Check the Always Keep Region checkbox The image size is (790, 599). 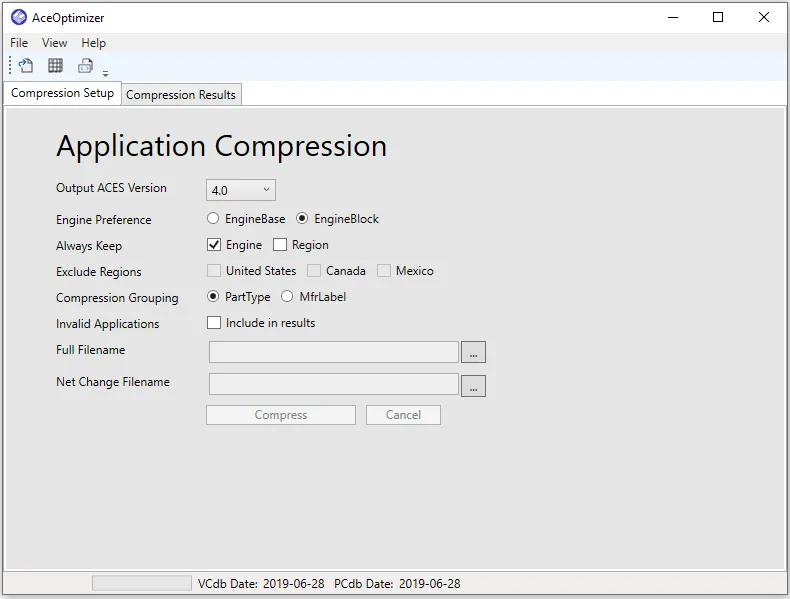tap(280, 245)
